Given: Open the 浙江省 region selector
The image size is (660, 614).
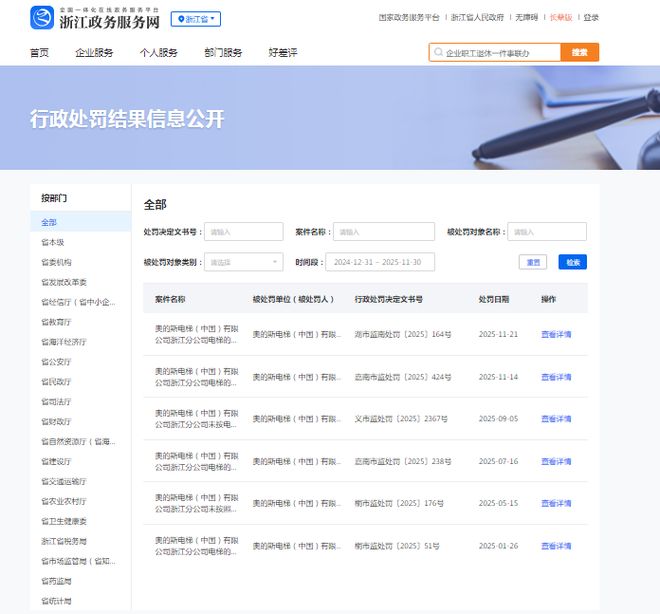Looking at the screenshot, I should 196,19.
